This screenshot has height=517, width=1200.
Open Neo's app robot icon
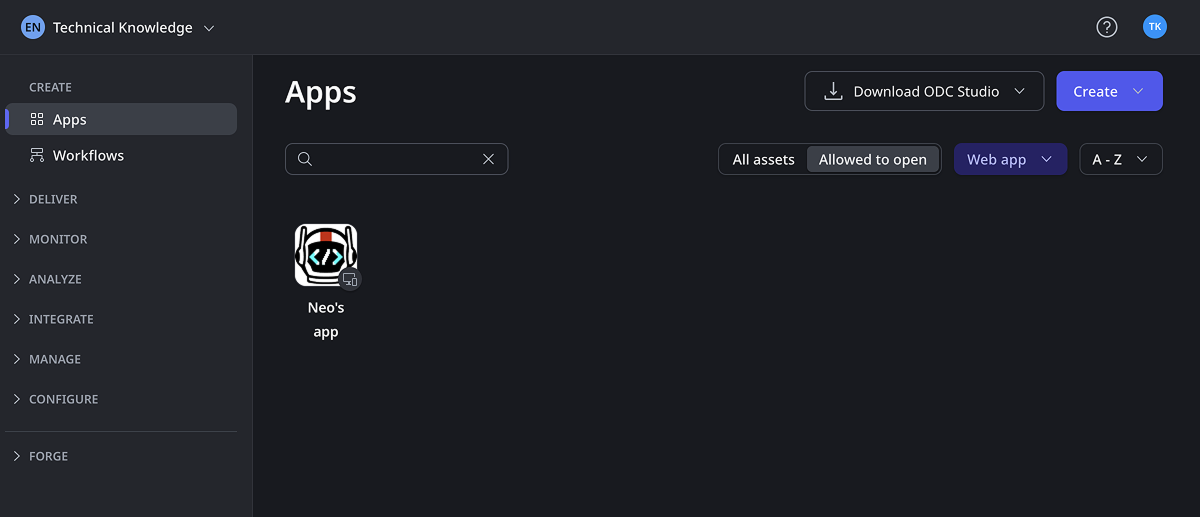point(326,255)
